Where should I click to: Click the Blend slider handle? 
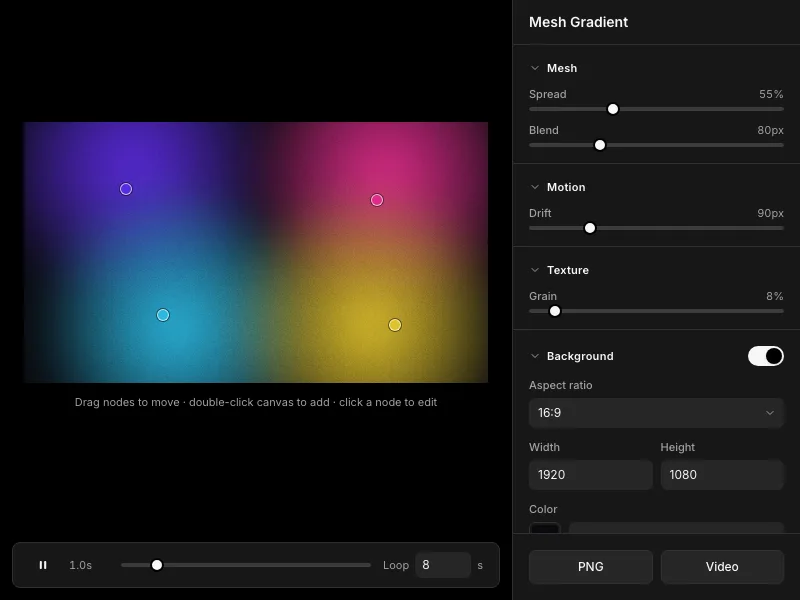[600, 145]
